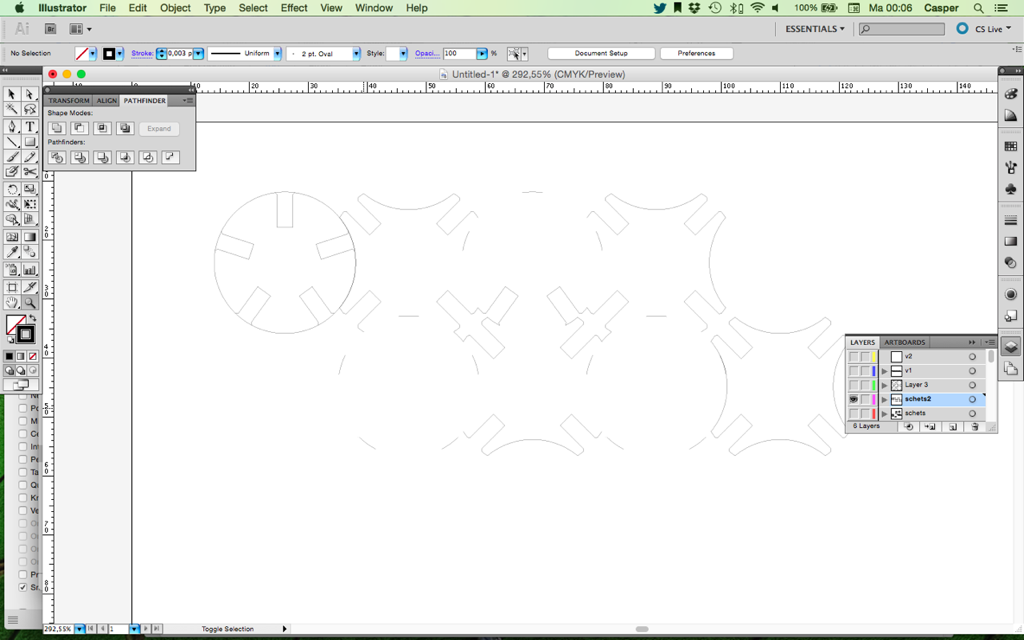Image resolution: width=1024 pixels, height=640 pixels.
Task: Toggle lock on Layer 3
Action: point(865,385)
